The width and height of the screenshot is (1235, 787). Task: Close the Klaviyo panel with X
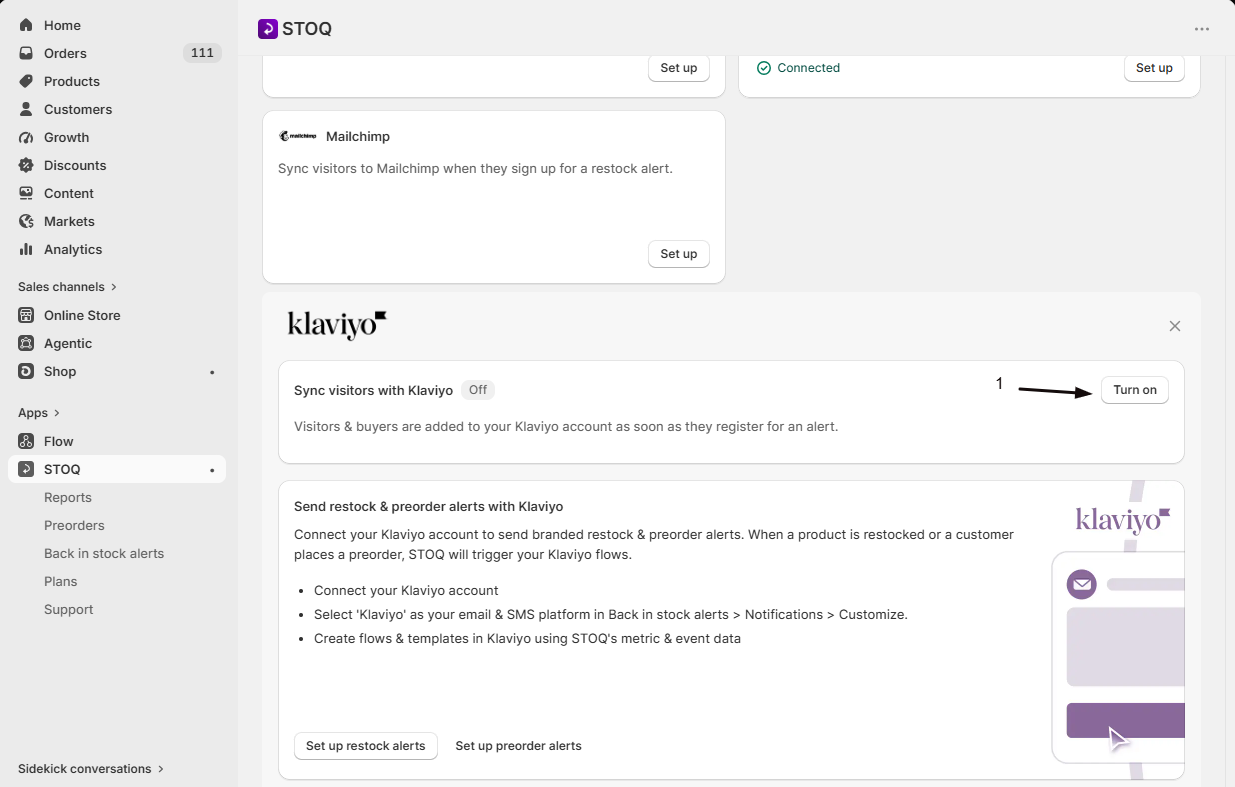1175,326
